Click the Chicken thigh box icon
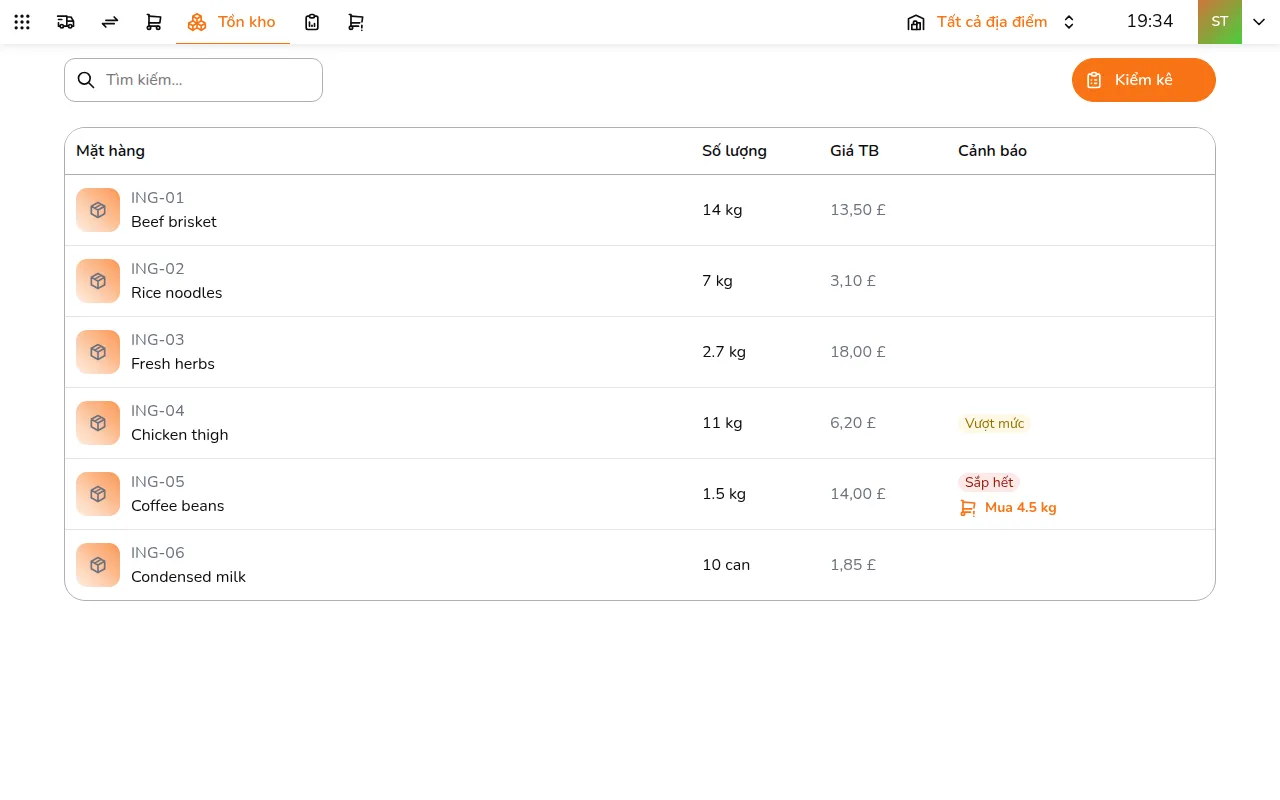The width and height of the screenshot is (1280, 800). (x=98, y=423)
